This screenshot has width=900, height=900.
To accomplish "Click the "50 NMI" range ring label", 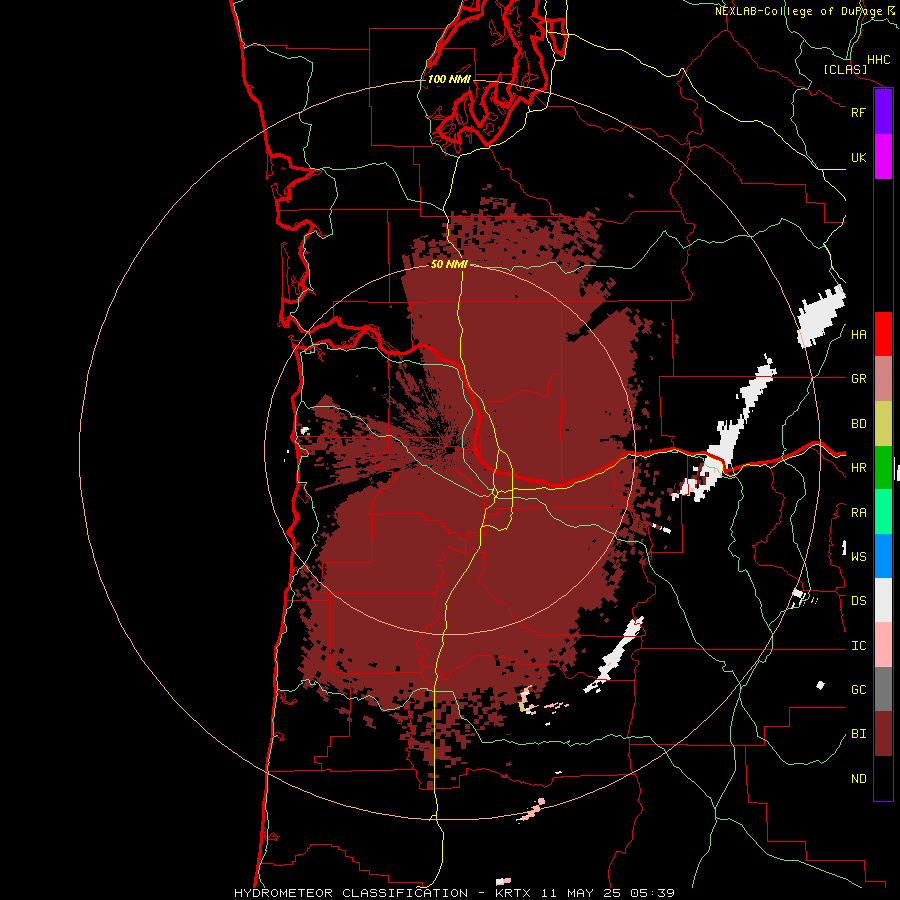I will [x=449, y=265].
